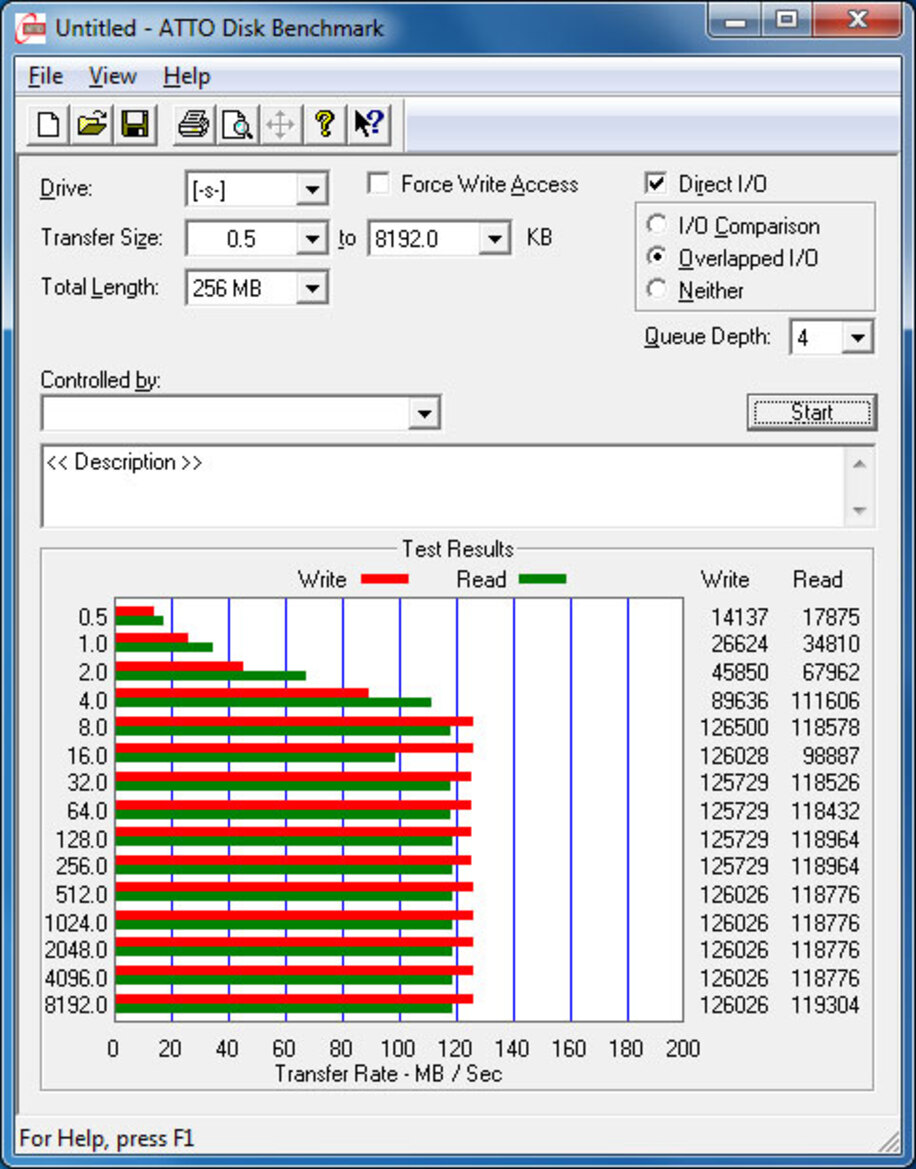Click the green Read legend swatch
This screenshot has width=916, height=1169.
[x=543, y=579]
